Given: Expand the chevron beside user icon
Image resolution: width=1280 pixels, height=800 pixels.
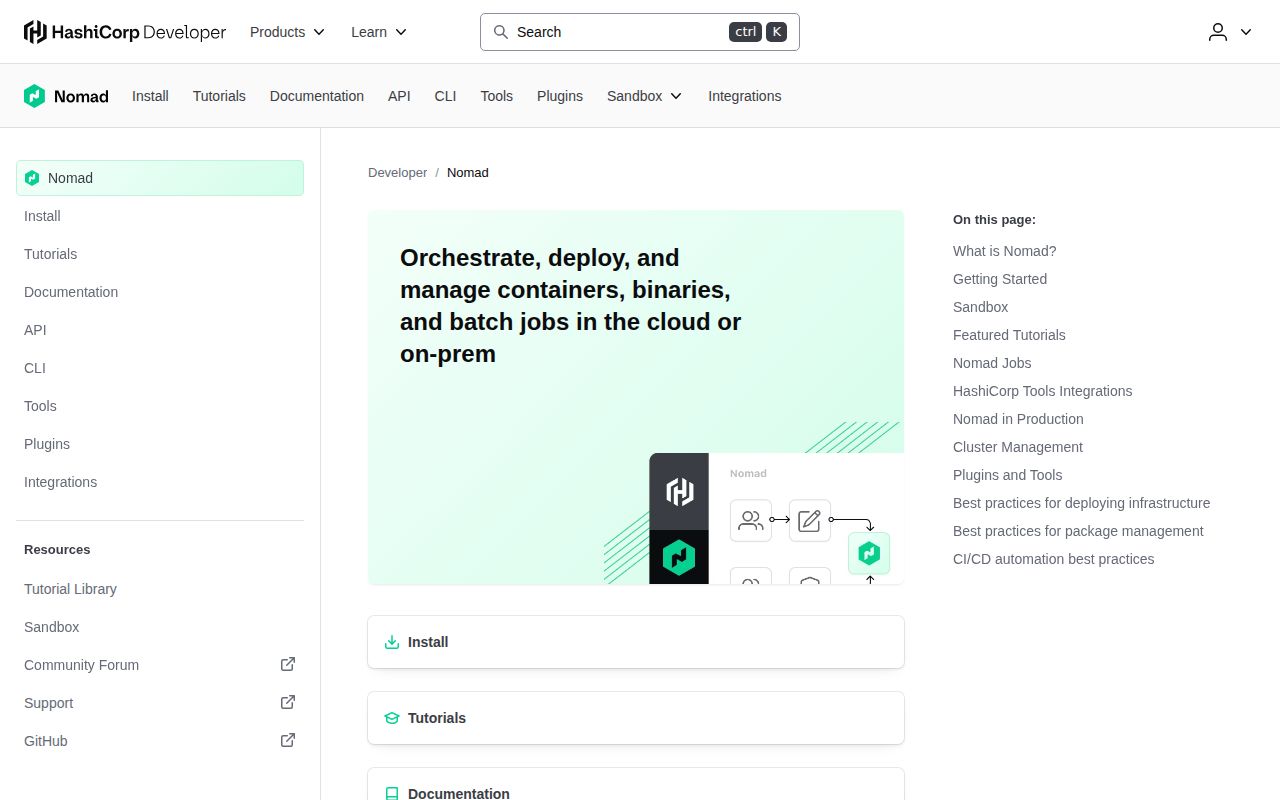Looking at the screenshot, I should pyautogui.click(x=1246, y=32).
